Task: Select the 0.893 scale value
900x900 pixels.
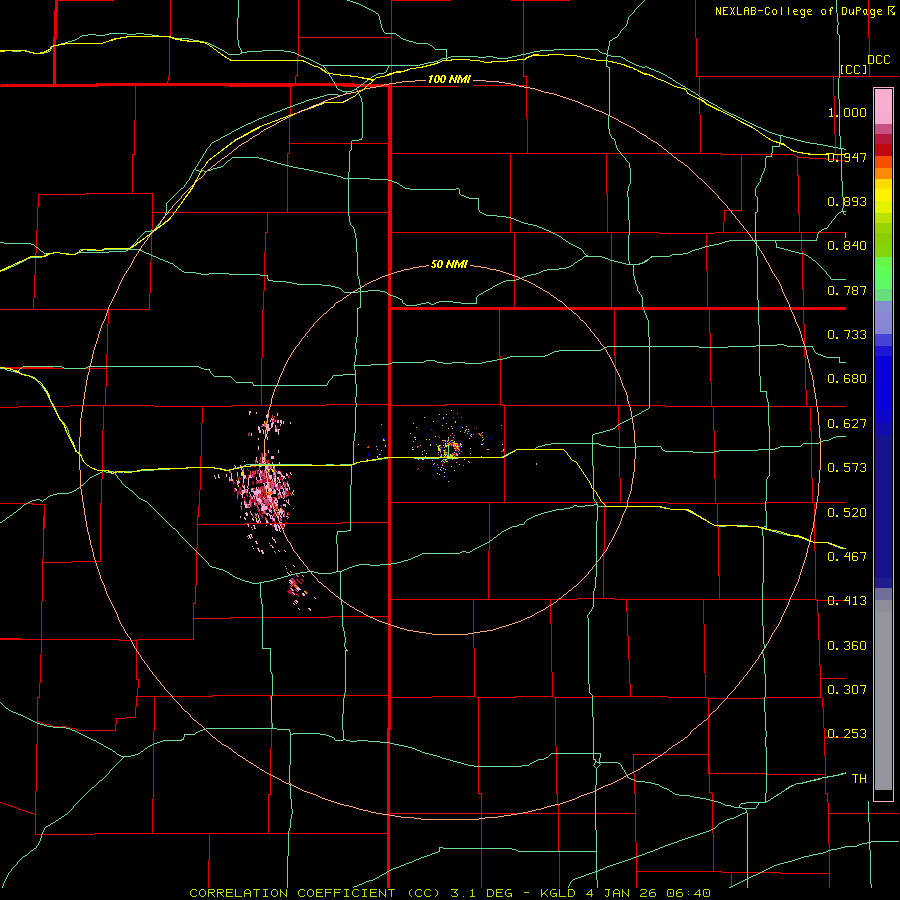Action: pos(847,201)
